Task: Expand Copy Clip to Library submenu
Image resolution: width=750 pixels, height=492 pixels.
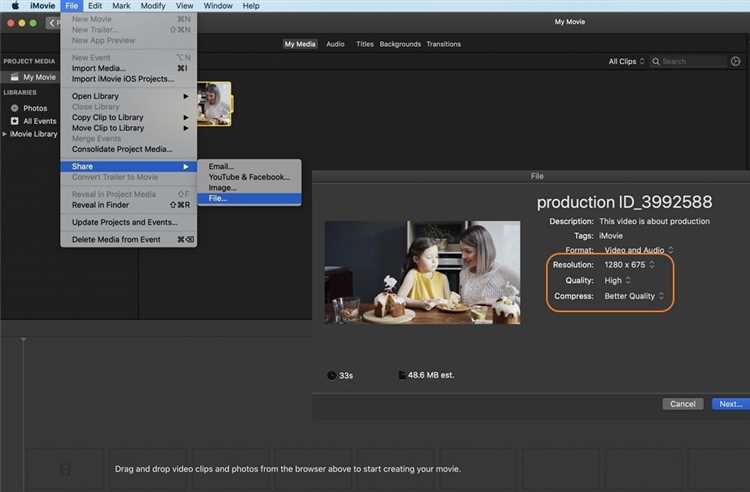Action: pos(129,117)
